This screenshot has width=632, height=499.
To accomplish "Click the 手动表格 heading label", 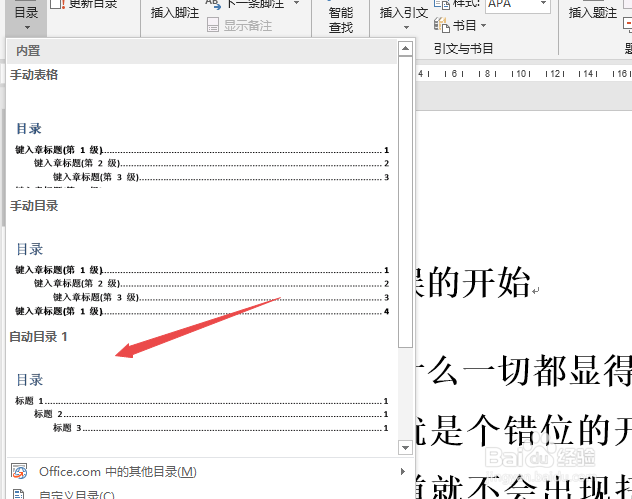I will click(x=34, y=75).
